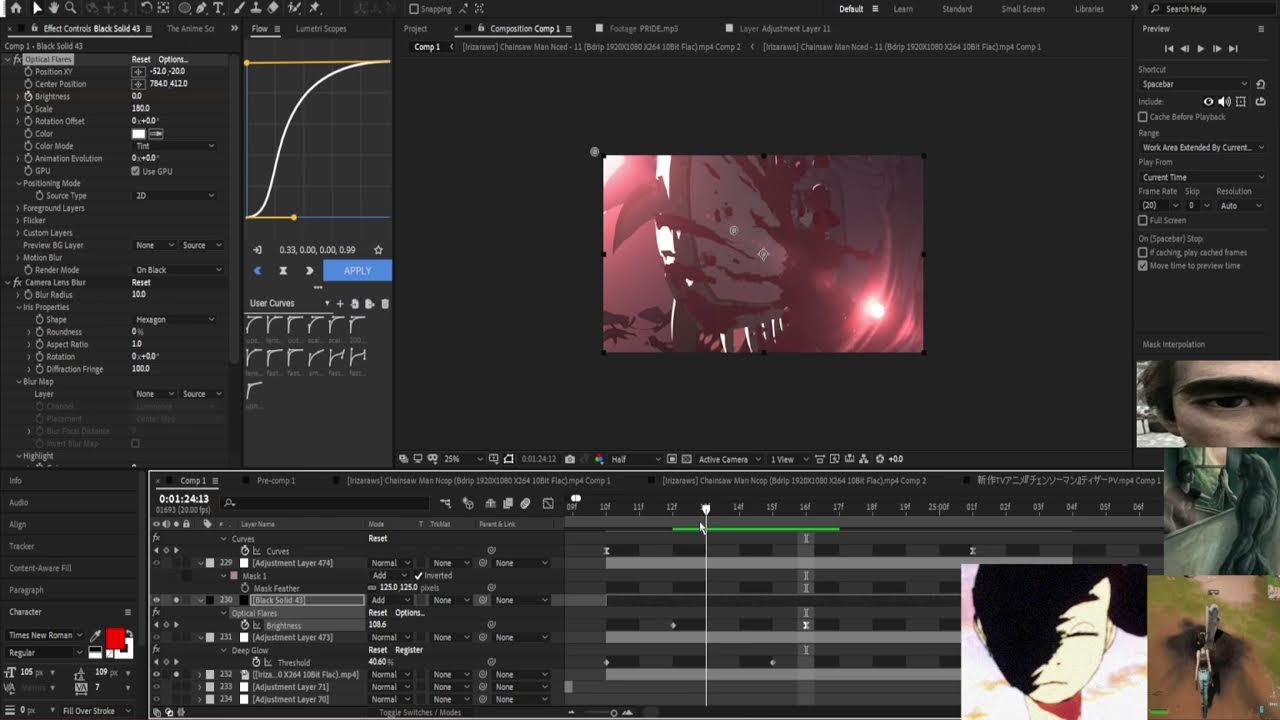Click Register for the Deep Glow effect
Screen dimensions: 1280x720
(409, 650)
